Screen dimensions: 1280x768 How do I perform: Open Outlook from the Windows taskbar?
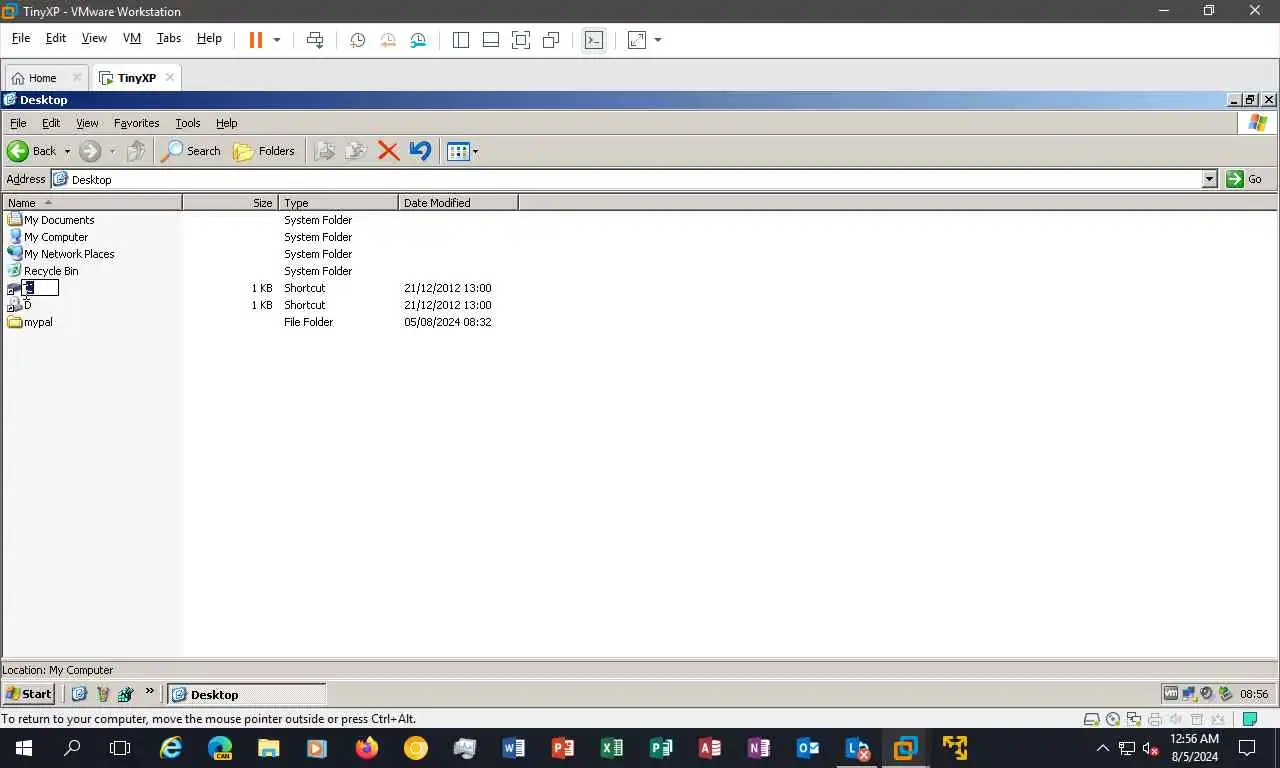tap(808, 747)
